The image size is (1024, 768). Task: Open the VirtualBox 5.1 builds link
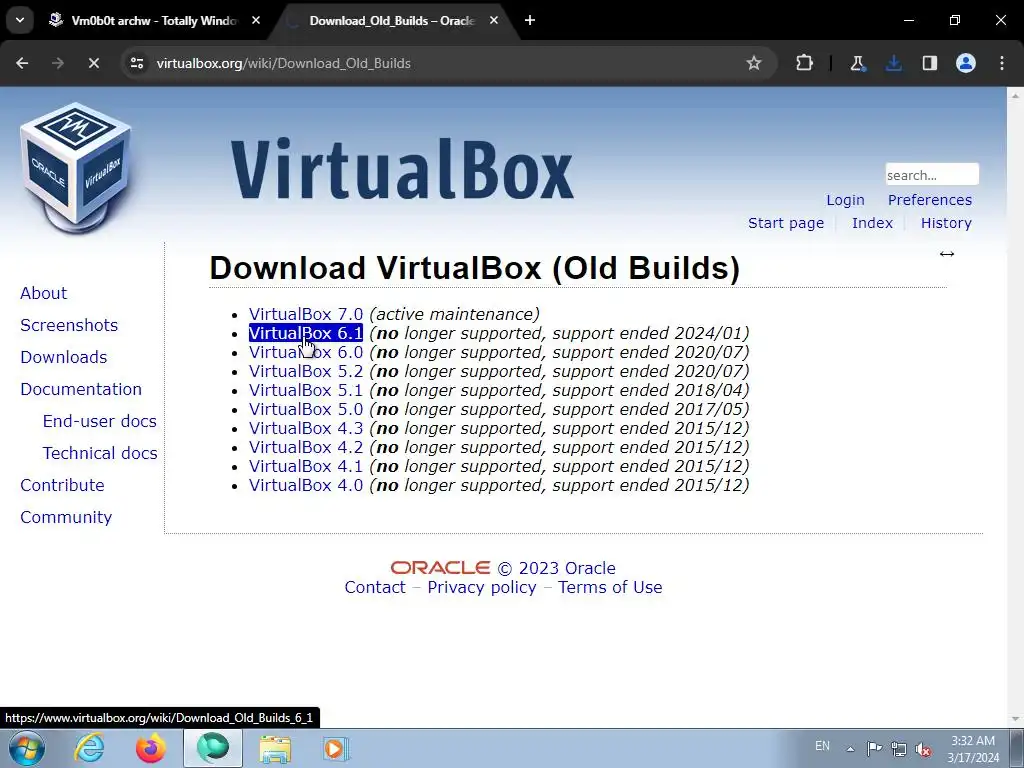306,390
